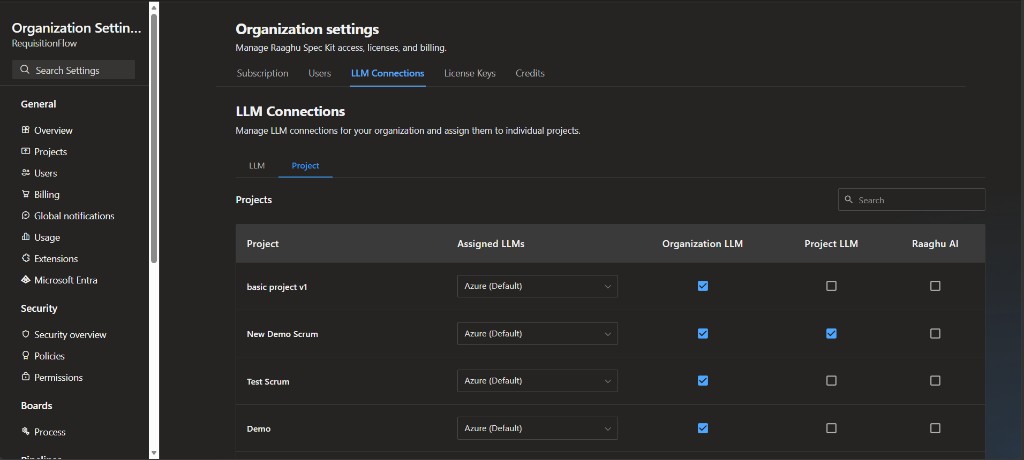Image resolution: width=1024 pixels, height=460 pixels.
Task: Click the Microsoft Entra icon
Action: (25, 280)
